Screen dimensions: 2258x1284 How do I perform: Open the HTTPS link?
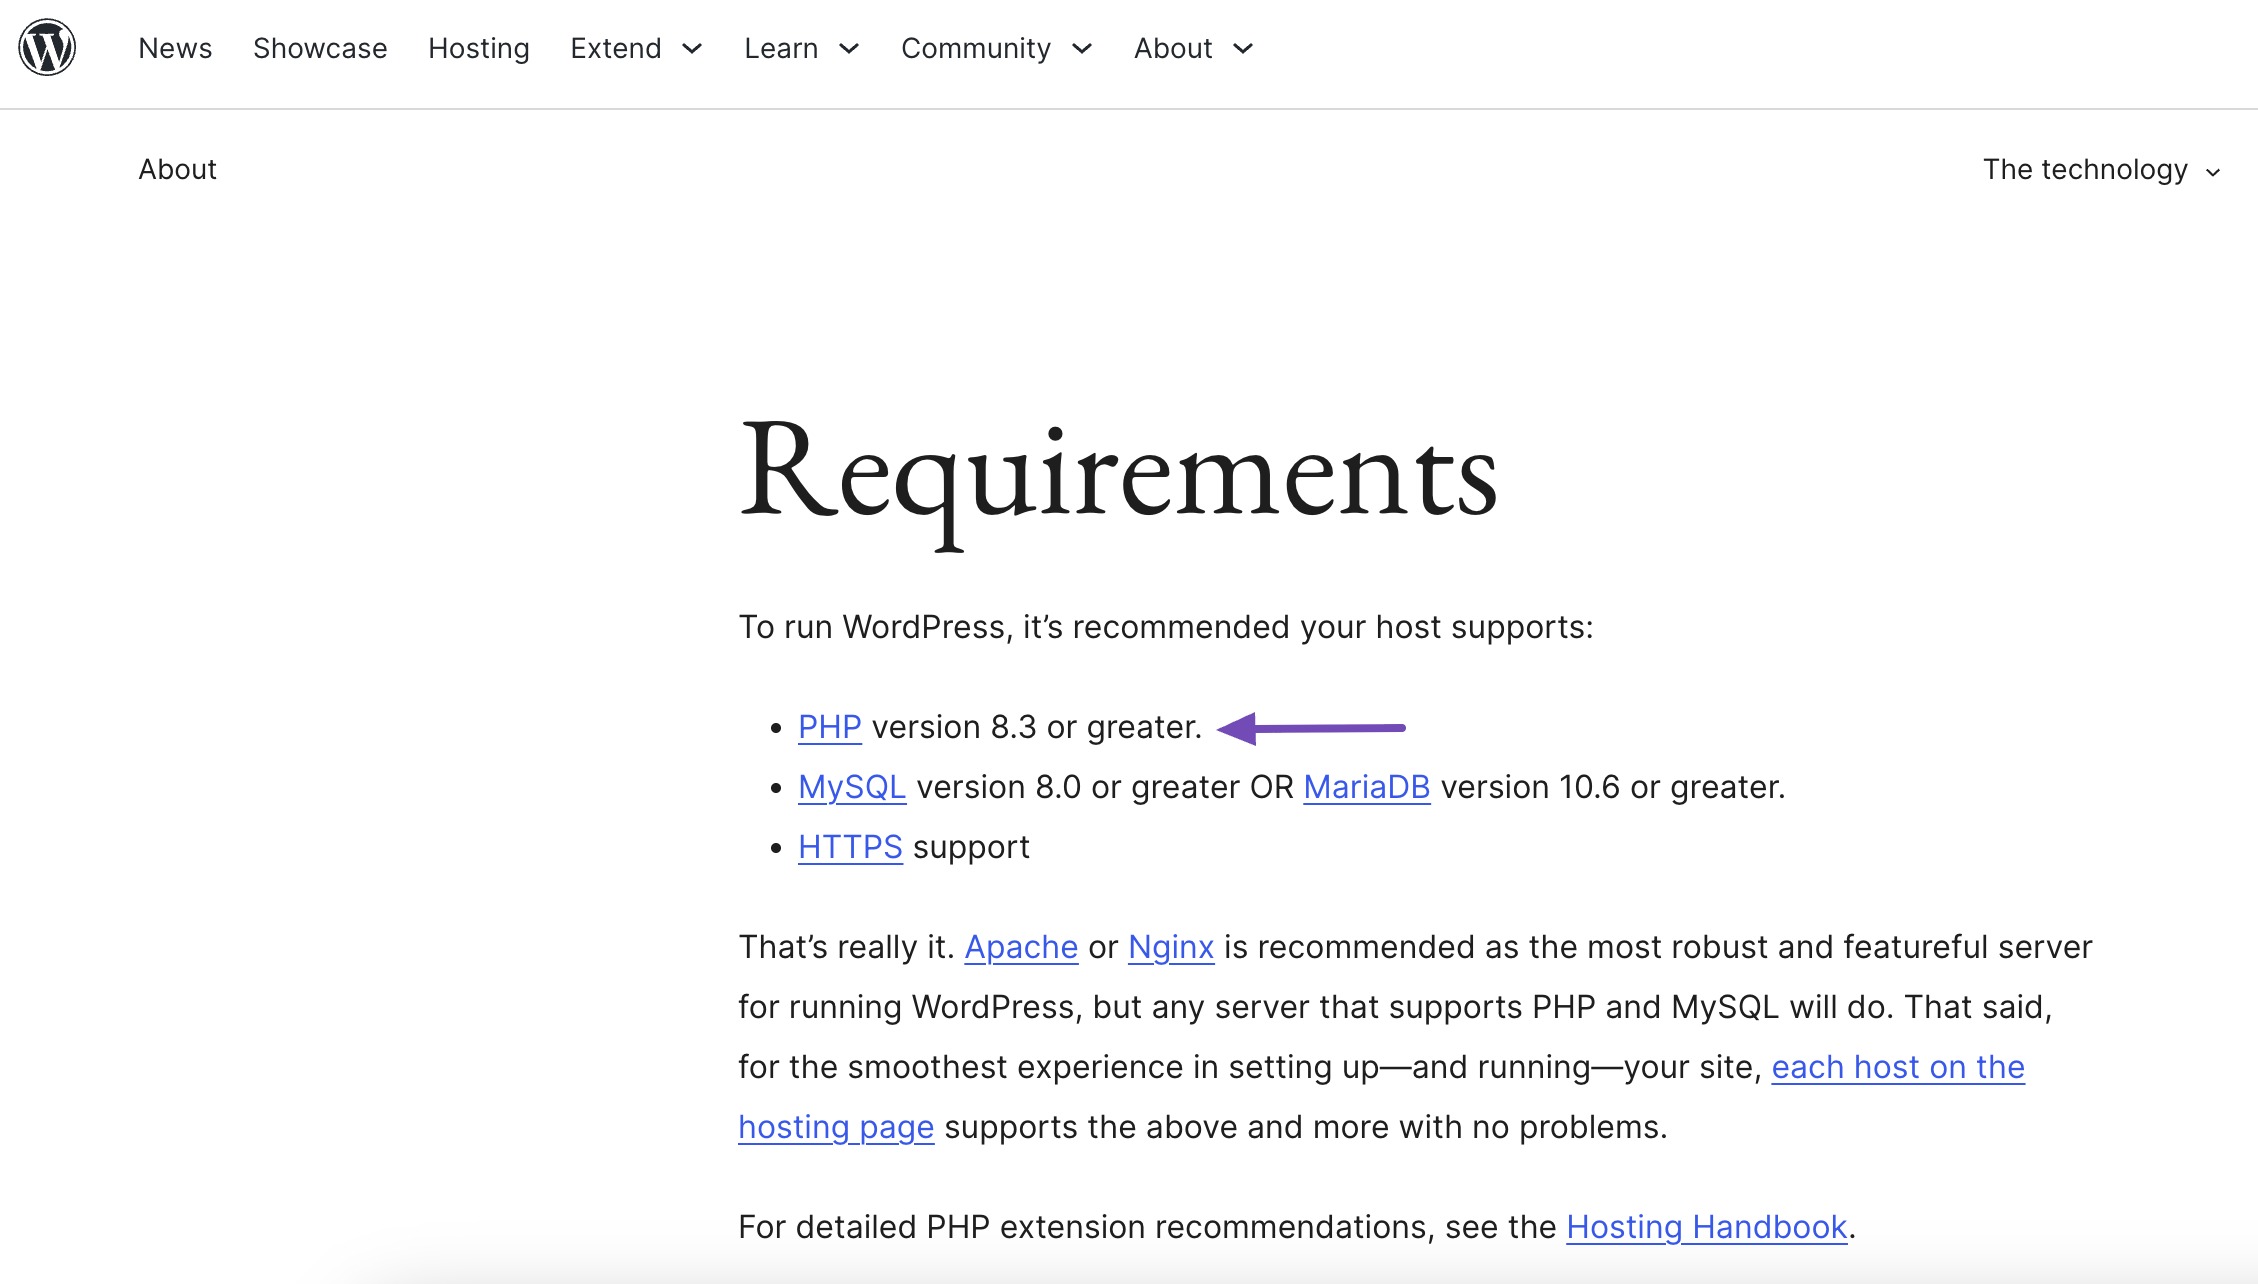(850, 847)
